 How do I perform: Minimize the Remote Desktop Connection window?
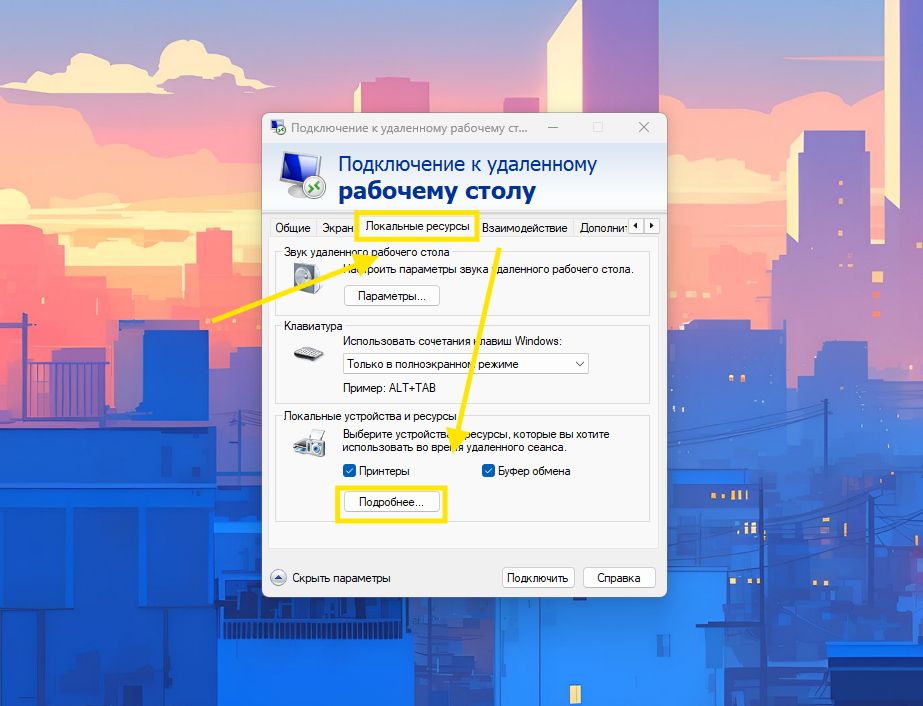(x=553, y=127)
